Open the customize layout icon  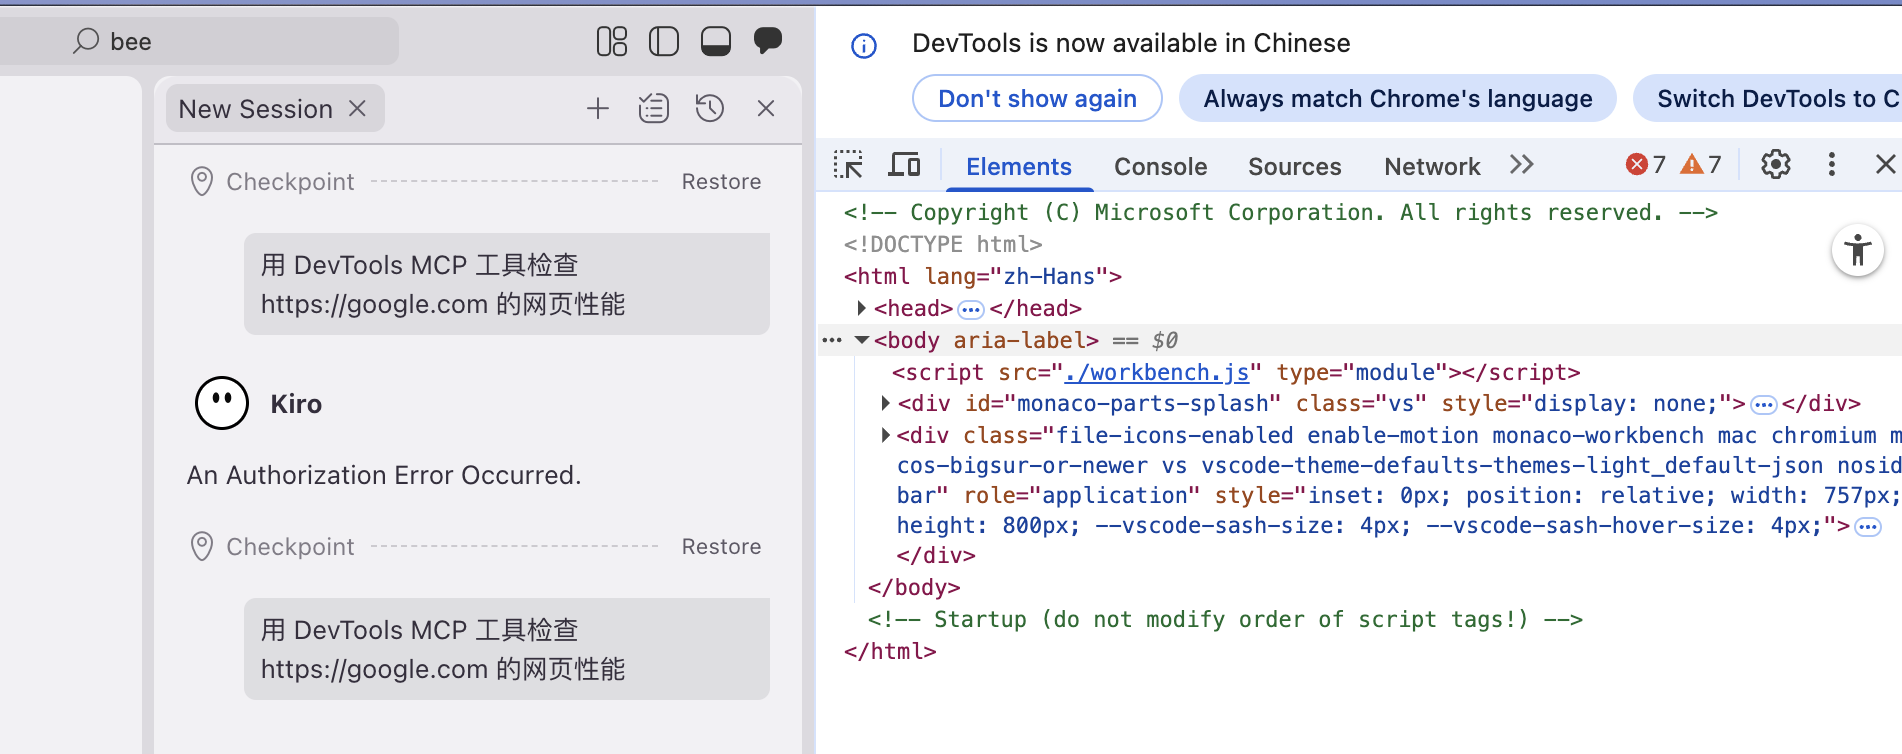click(611, 41)
